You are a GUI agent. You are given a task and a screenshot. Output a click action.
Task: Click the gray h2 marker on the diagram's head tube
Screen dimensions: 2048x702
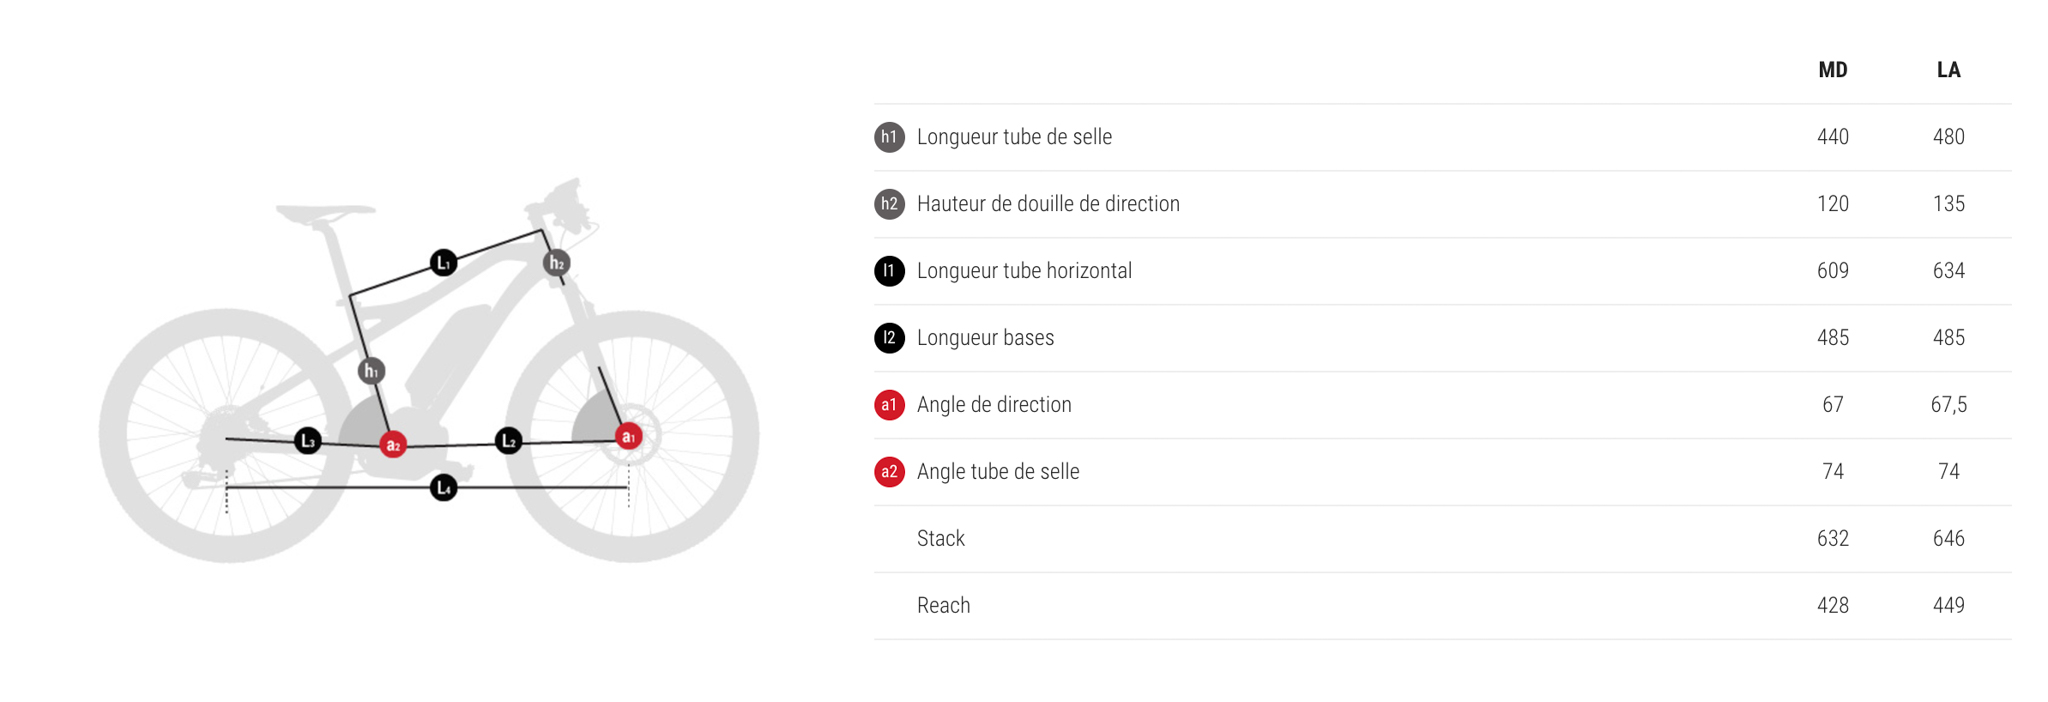(x=556, y=263)
